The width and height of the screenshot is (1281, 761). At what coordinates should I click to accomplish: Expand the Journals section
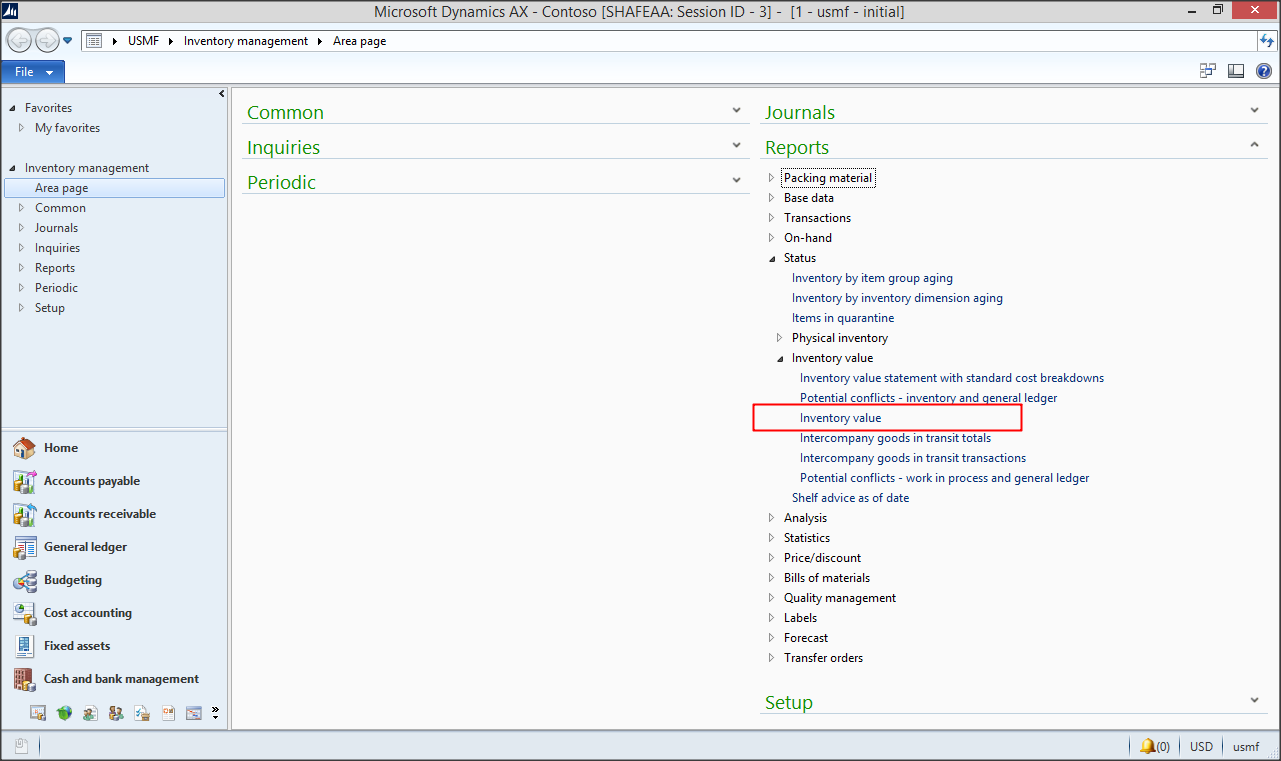[x=1254, y=111]
